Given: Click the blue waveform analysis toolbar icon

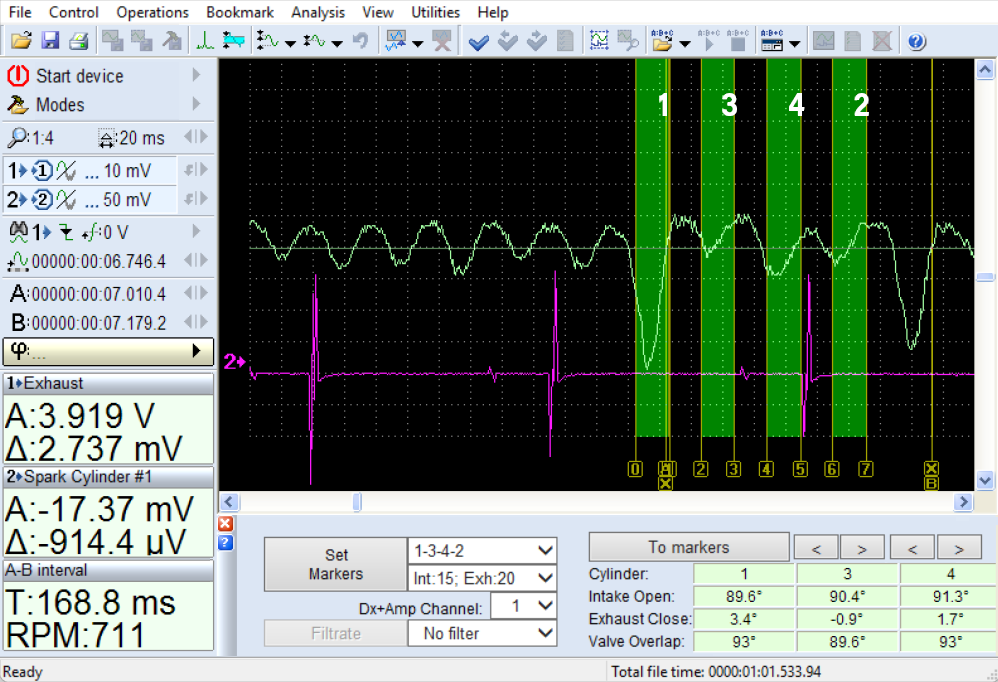Looking at the screenshot, I should click(396, 41).
